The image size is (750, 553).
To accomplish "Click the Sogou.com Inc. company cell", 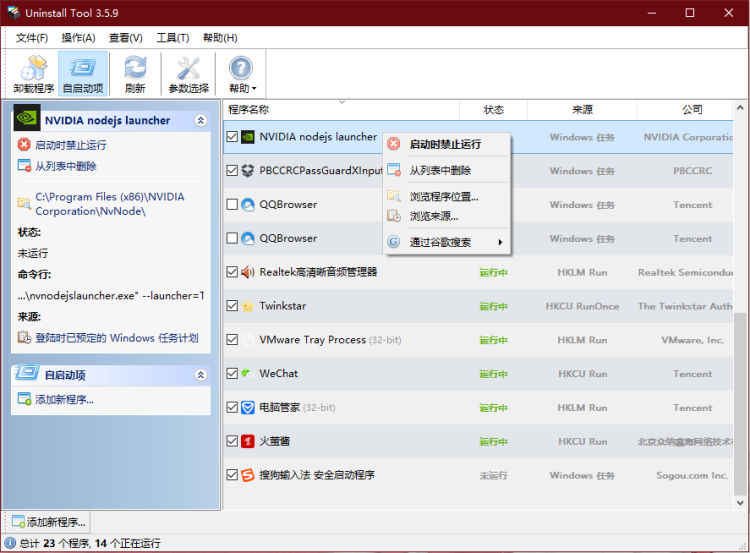I will (692, 476).
